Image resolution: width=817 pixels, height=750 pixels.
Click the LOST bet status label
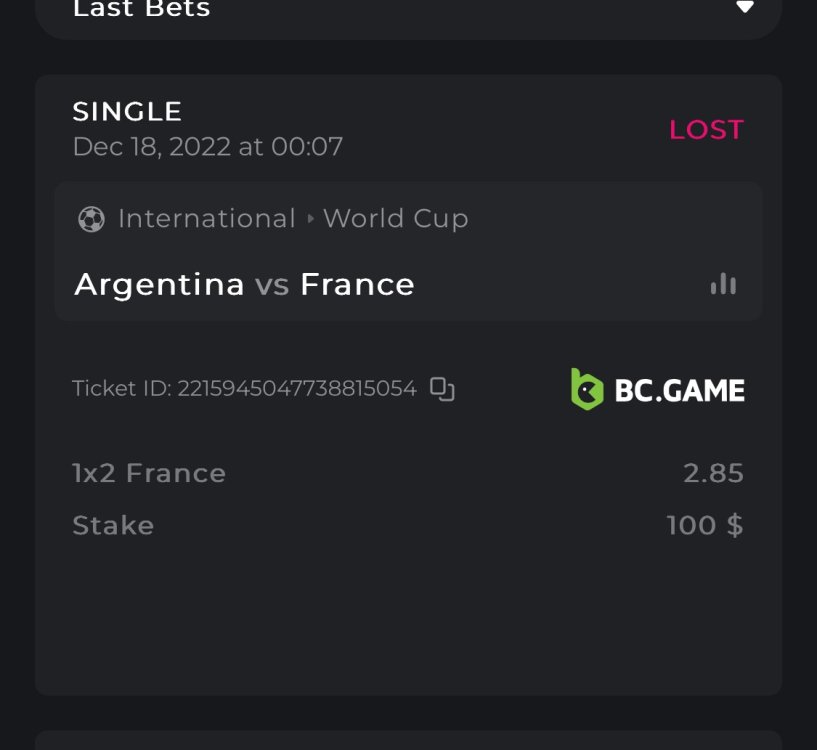(x=706, y=130)
